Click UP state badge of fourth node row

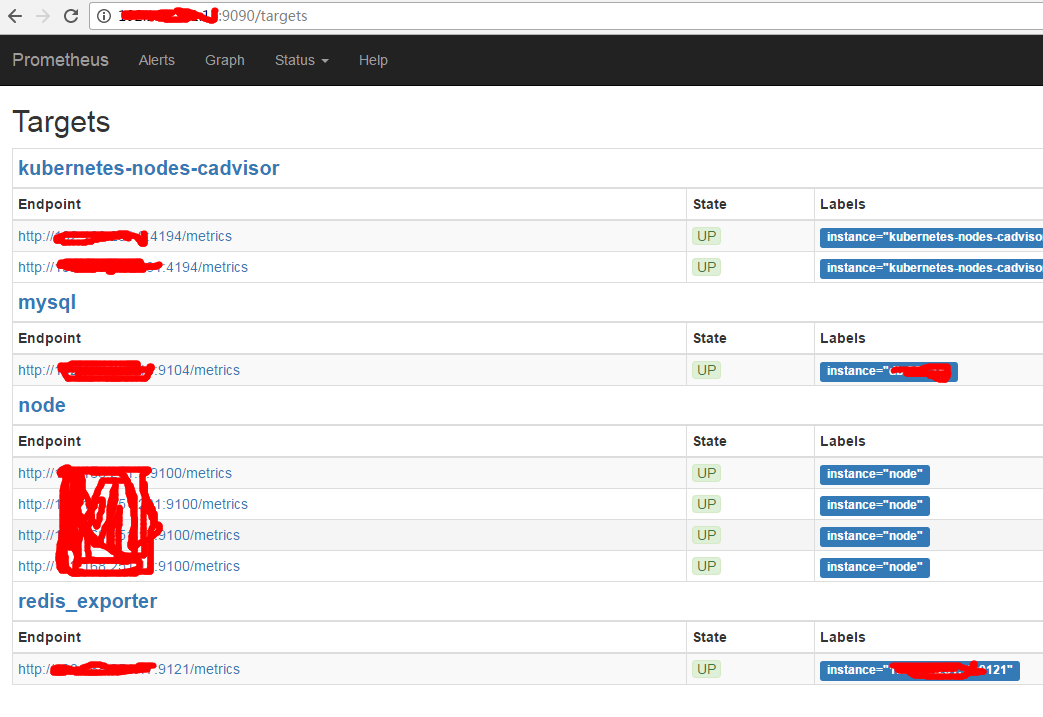click(706, 566)
